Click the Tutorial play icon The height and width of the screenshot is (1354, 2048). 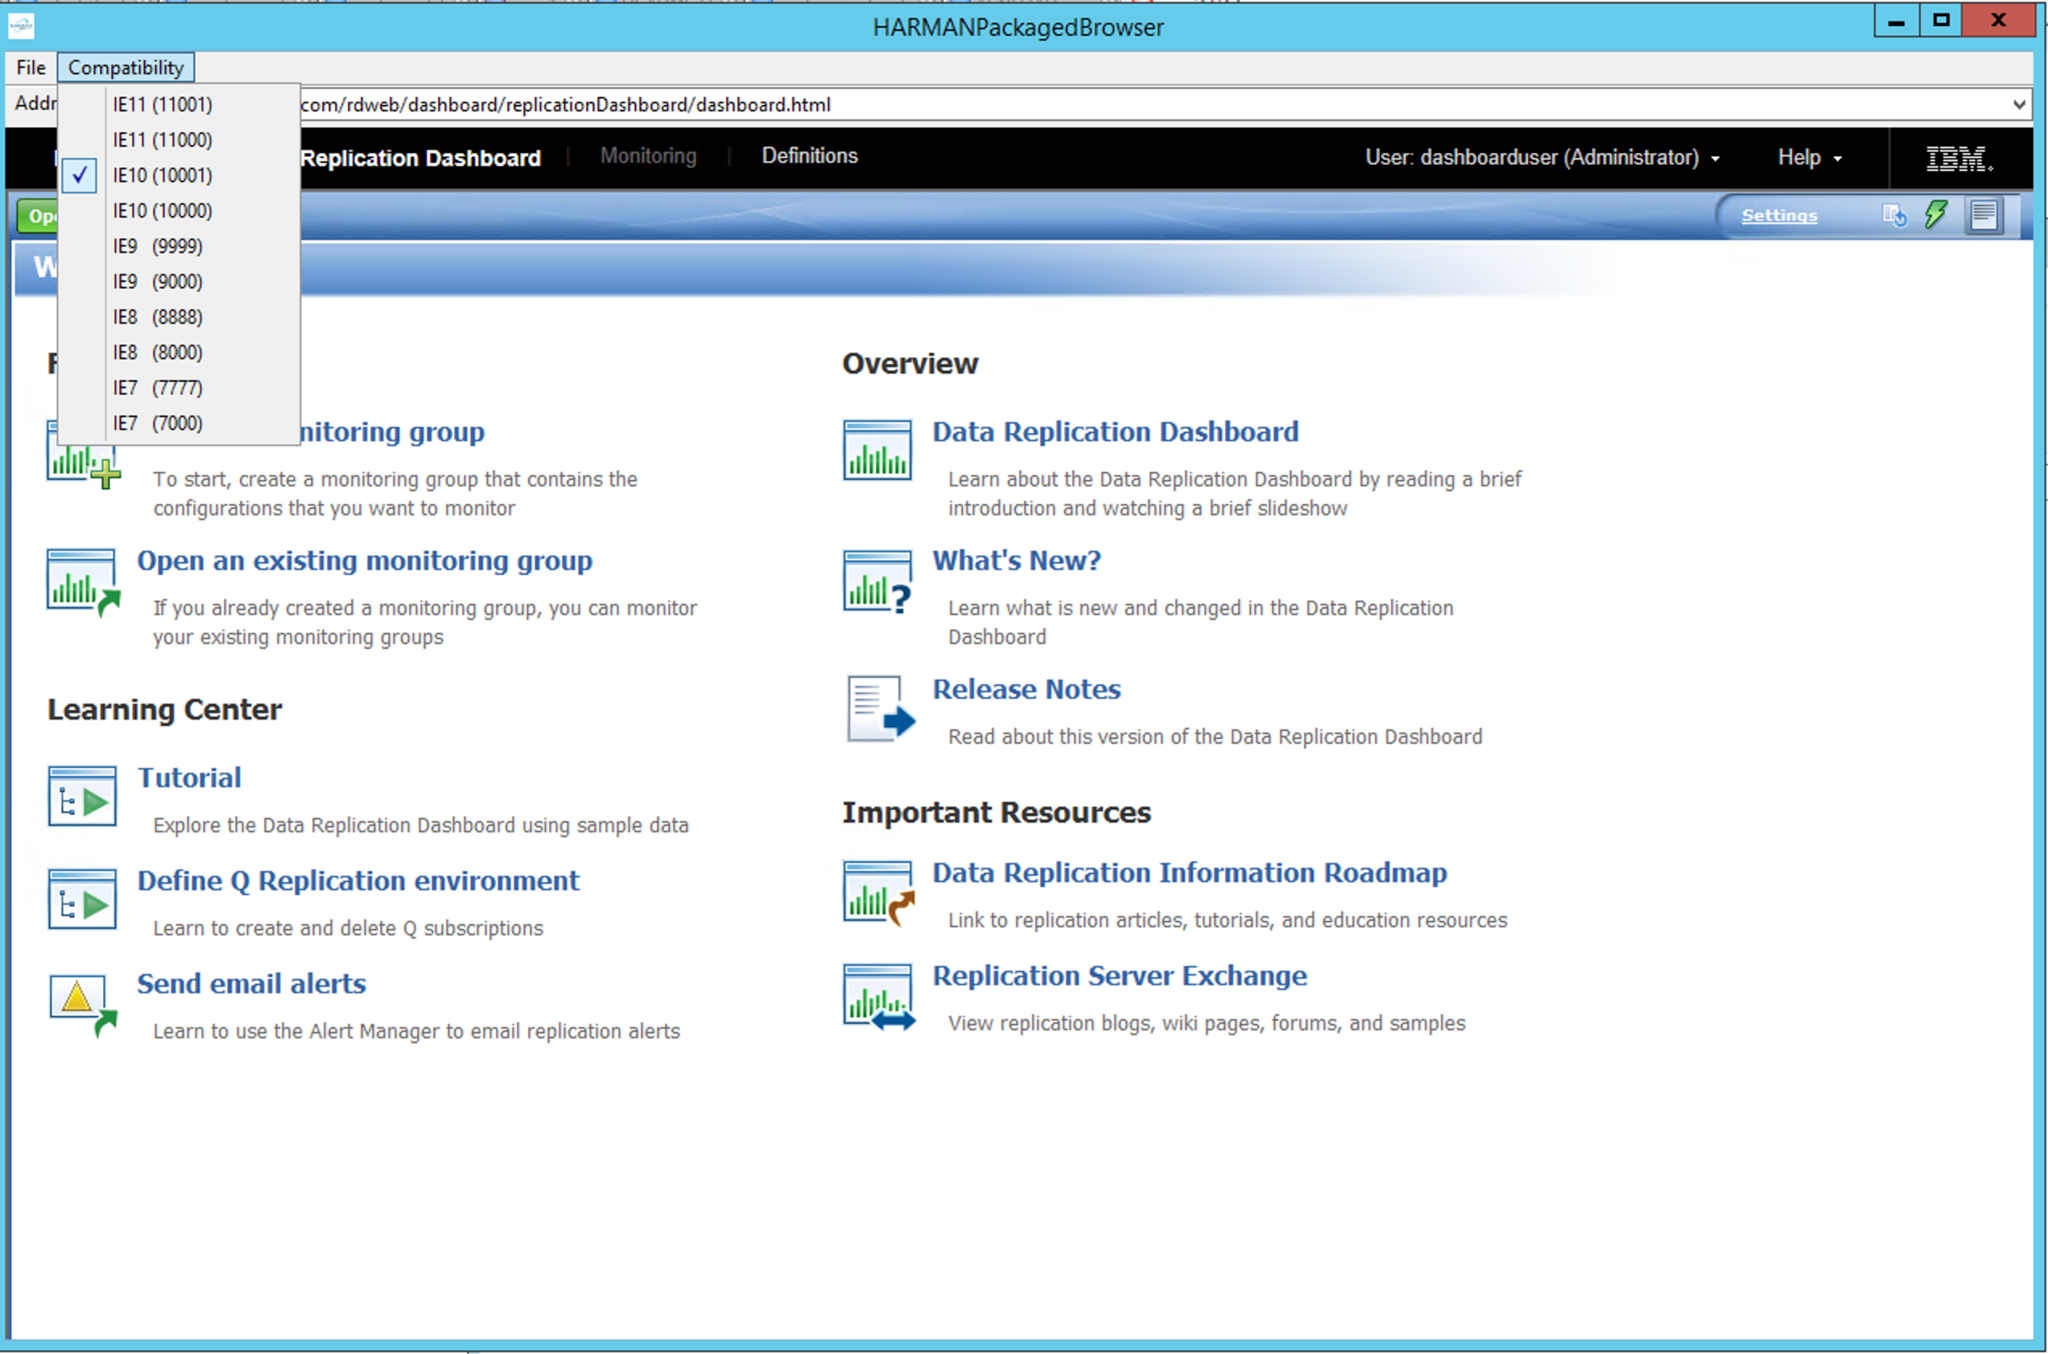[x=81, y=796]
